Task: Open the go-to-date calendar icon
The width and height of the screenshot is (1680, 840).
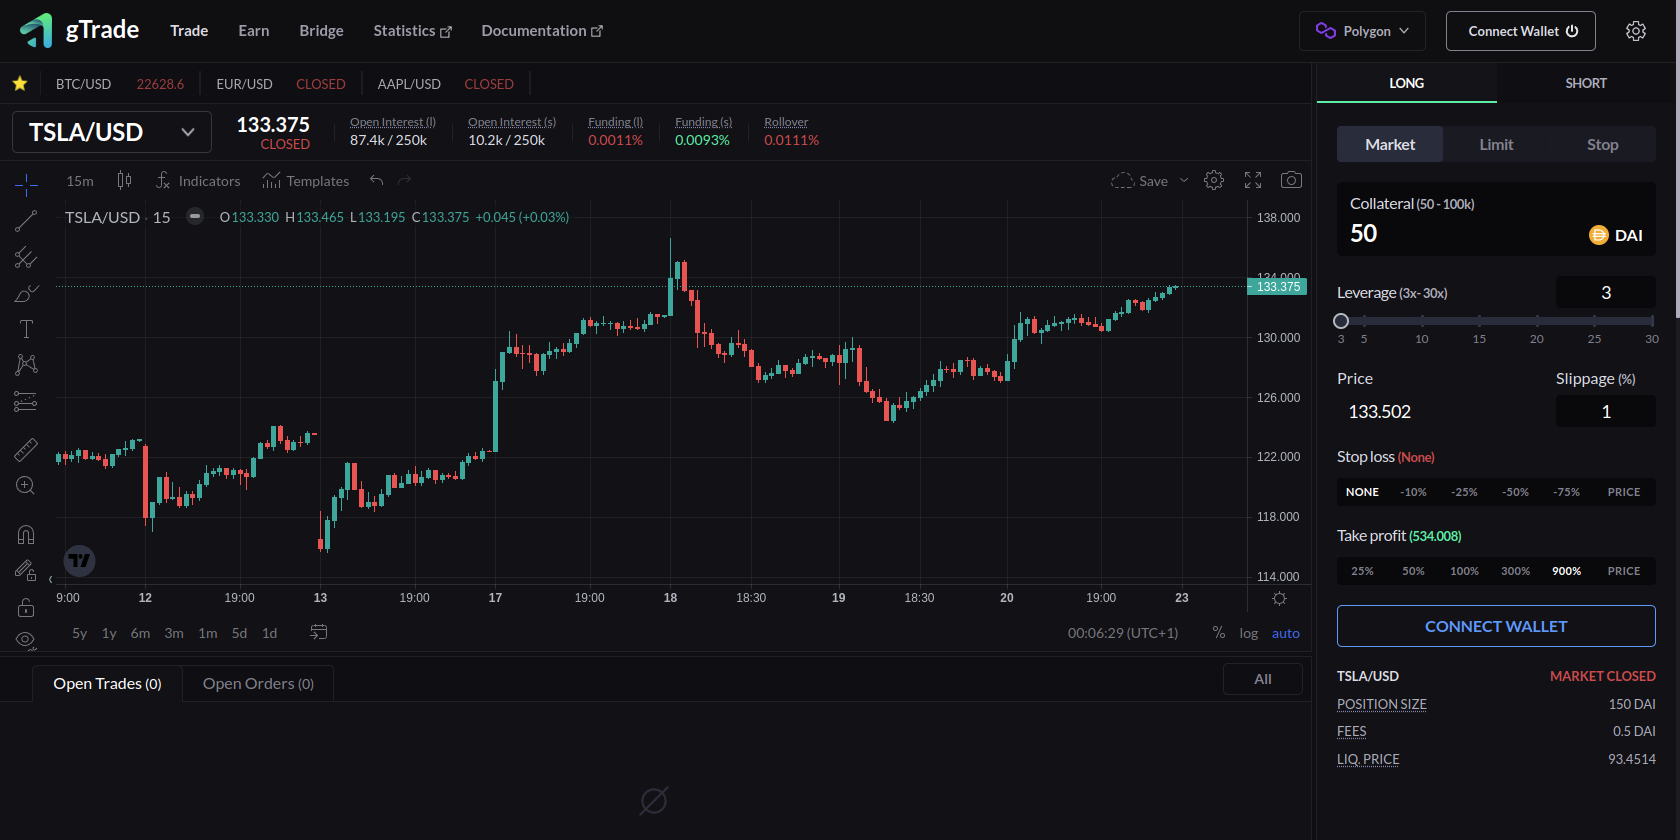Action: (319, 632)
